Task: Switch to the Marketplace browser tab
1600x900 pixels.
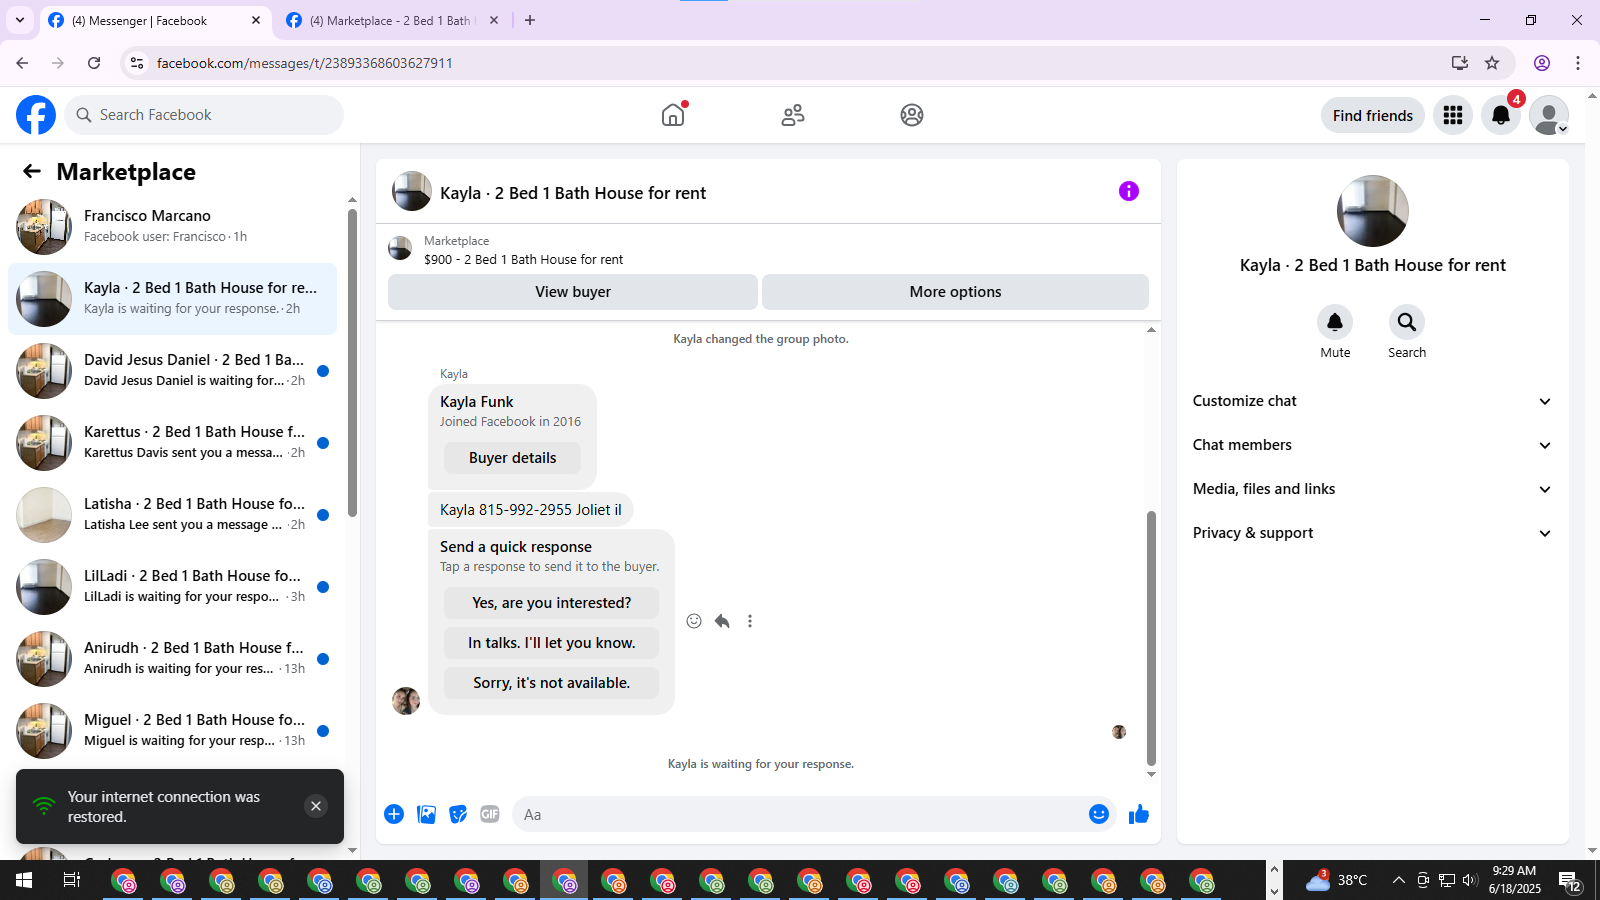Action: pos(390,20)
